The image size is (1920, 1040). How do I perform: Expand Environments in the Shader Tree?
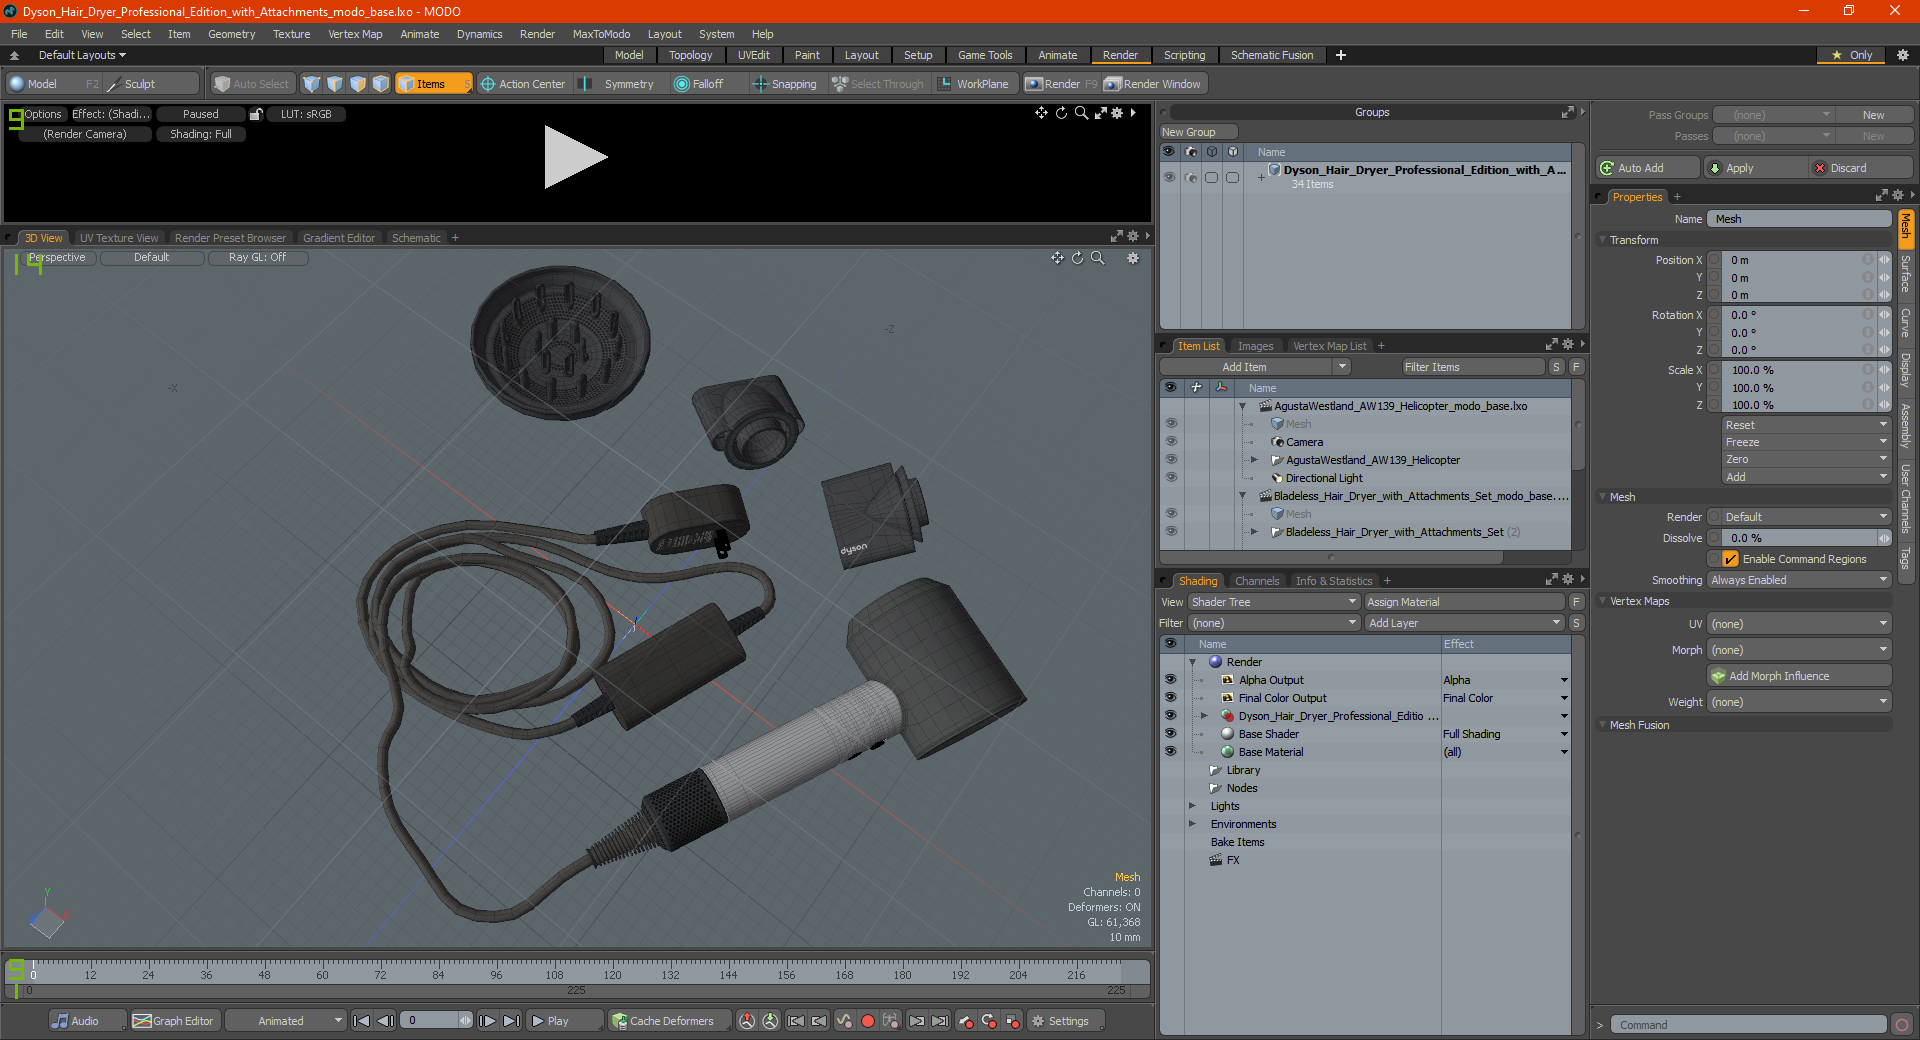click(1192, 824)
